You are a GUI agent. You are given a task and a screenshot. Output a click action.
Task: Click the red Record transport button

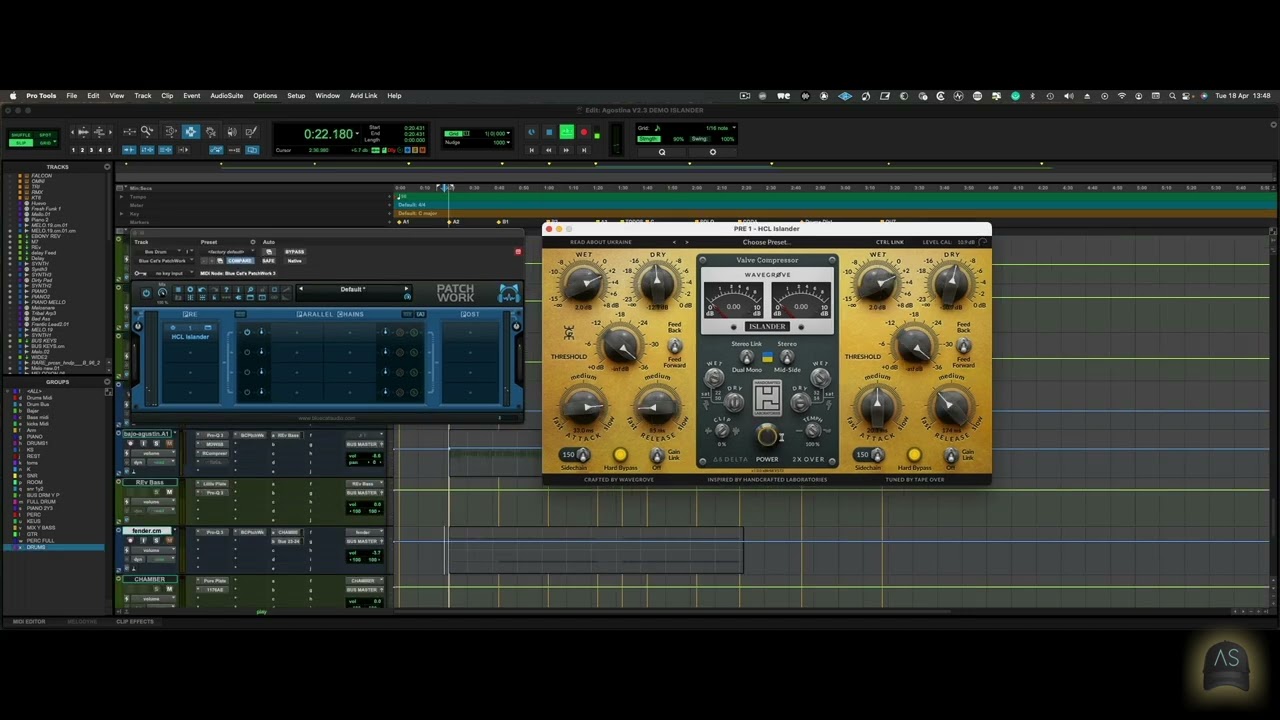584,132
